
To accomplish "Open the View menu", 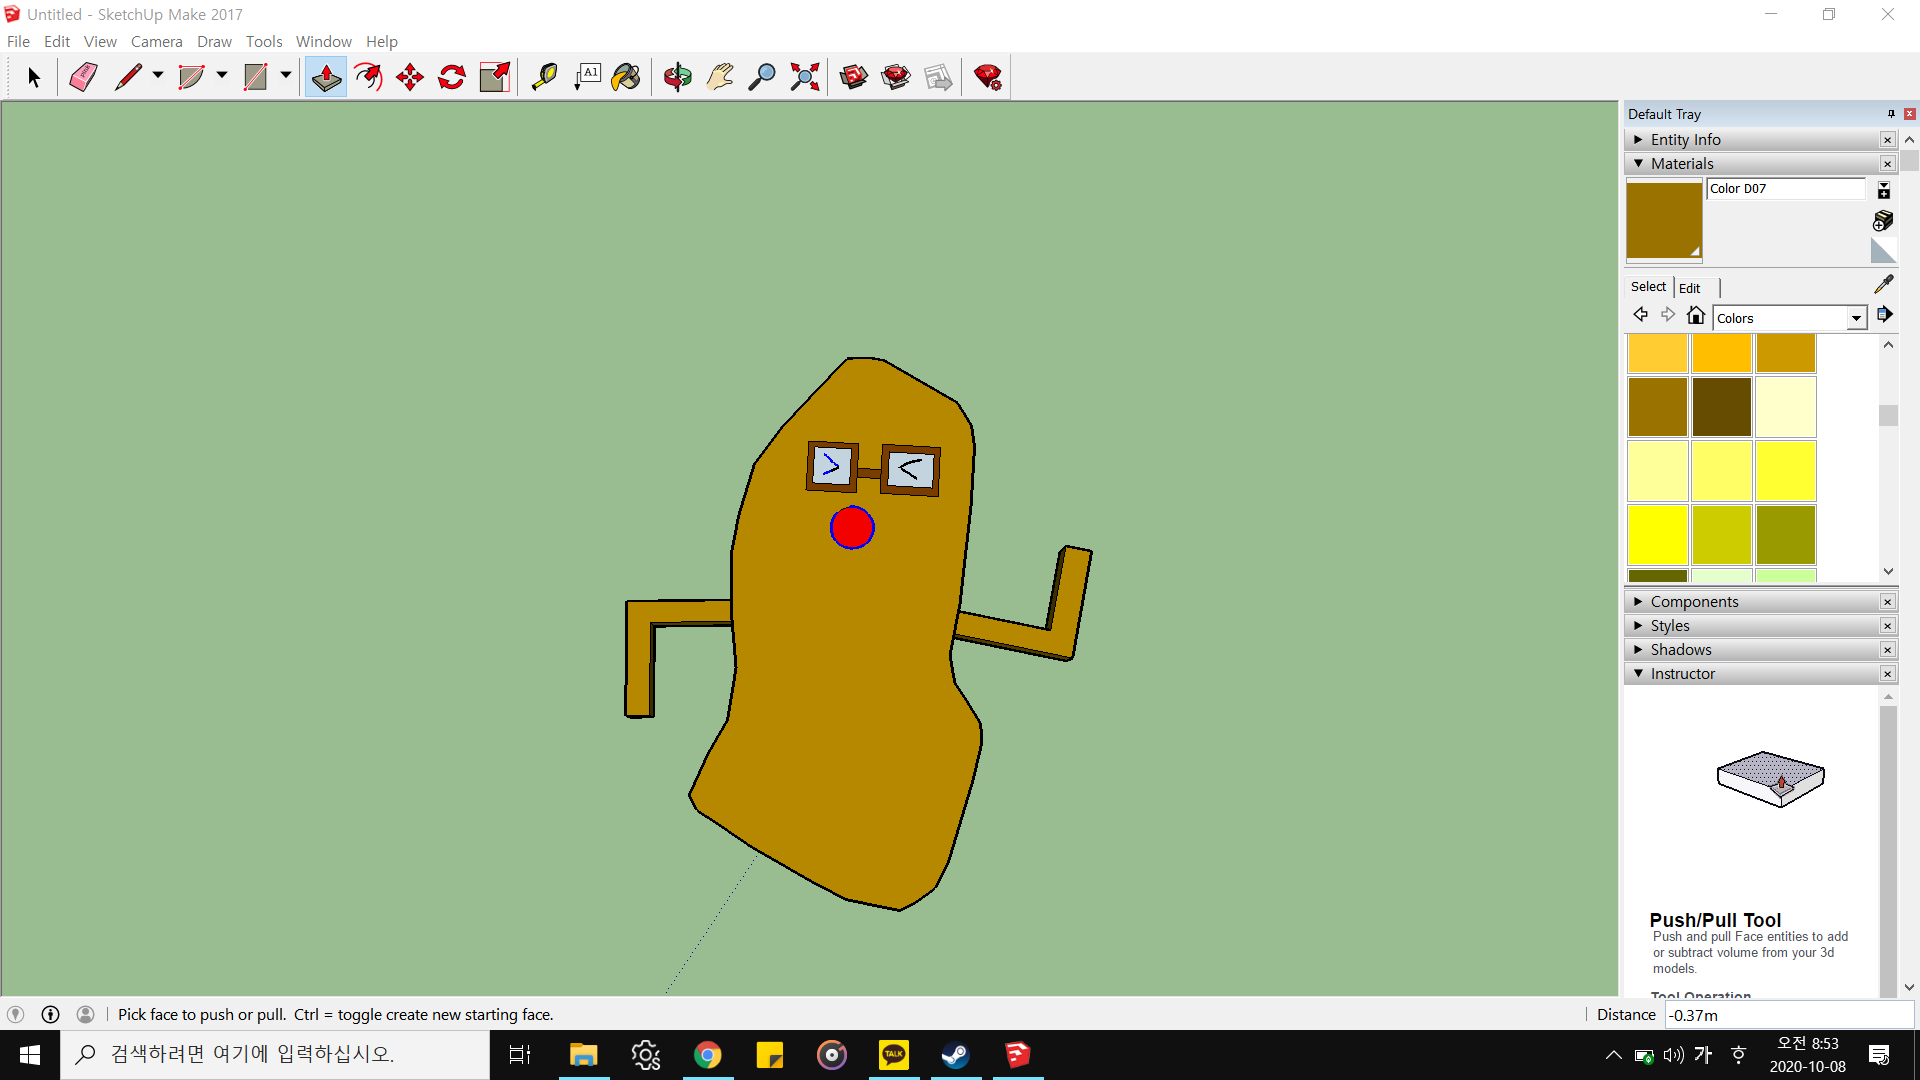I will tap(100, 41).
